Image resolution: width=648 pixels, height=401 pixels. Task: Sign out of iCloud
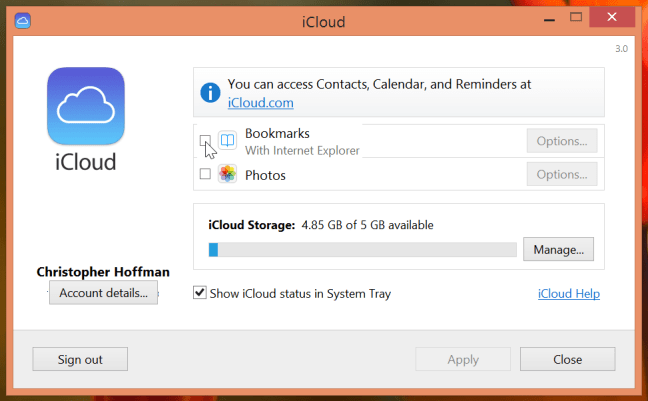click(80, 359)
